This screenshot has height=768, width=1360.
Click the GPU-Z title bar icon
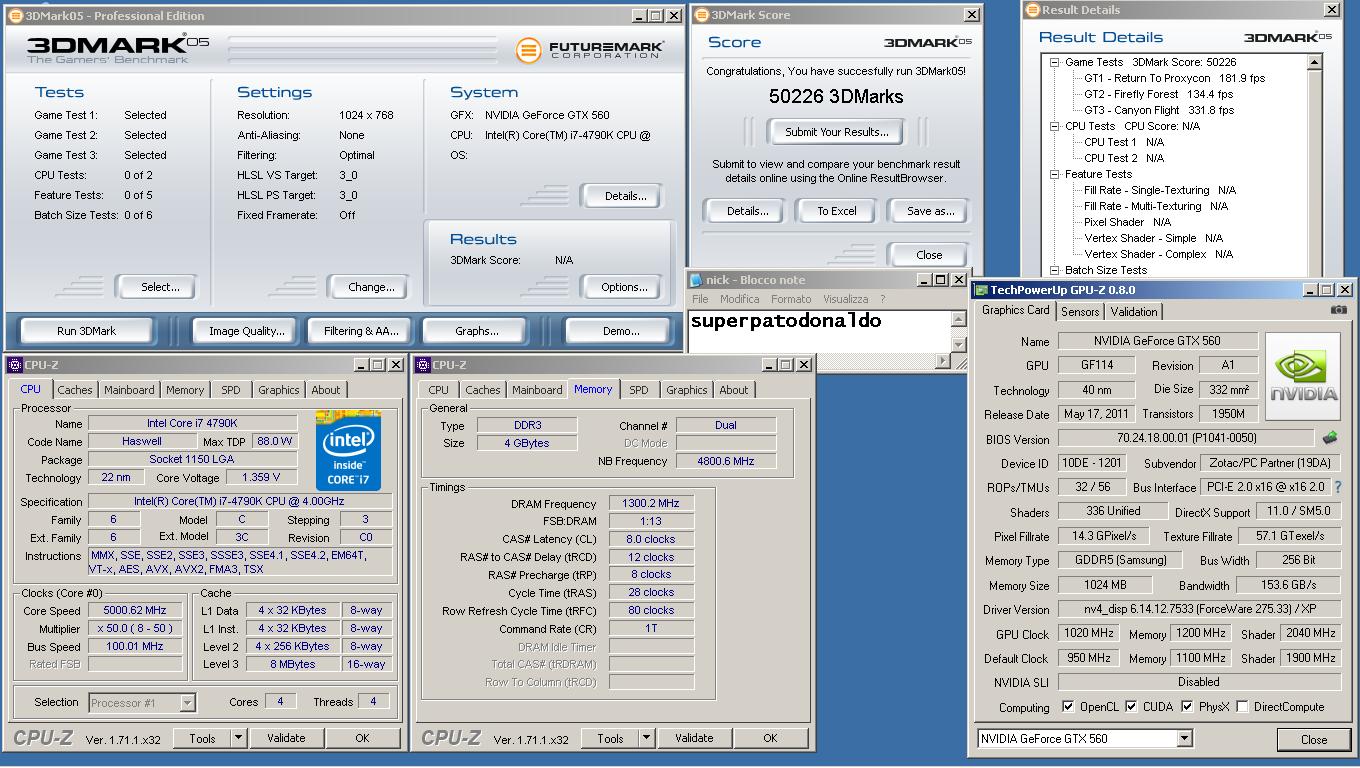[981, 290]
